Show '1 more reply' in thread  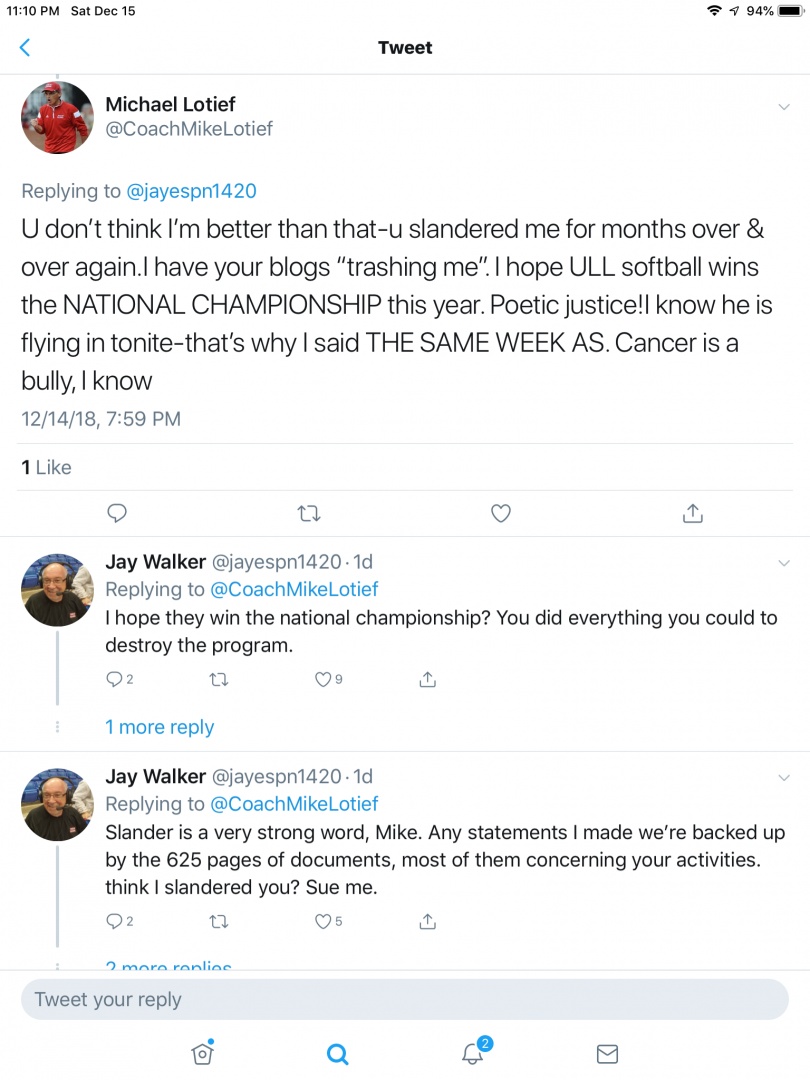click(x=160, y=727)
